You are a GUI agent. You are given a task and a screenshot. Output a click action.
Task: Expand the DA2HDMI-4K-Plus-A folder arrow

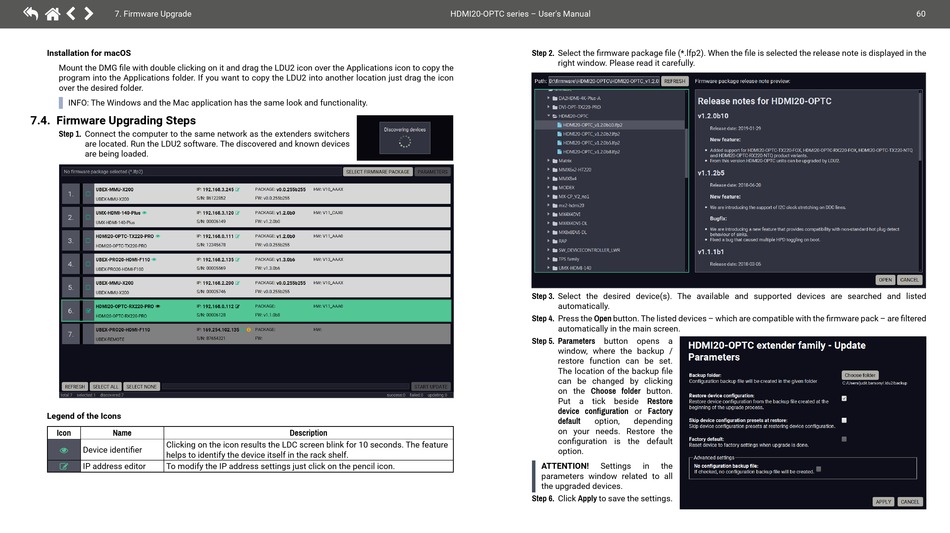(x=548, y=98)
